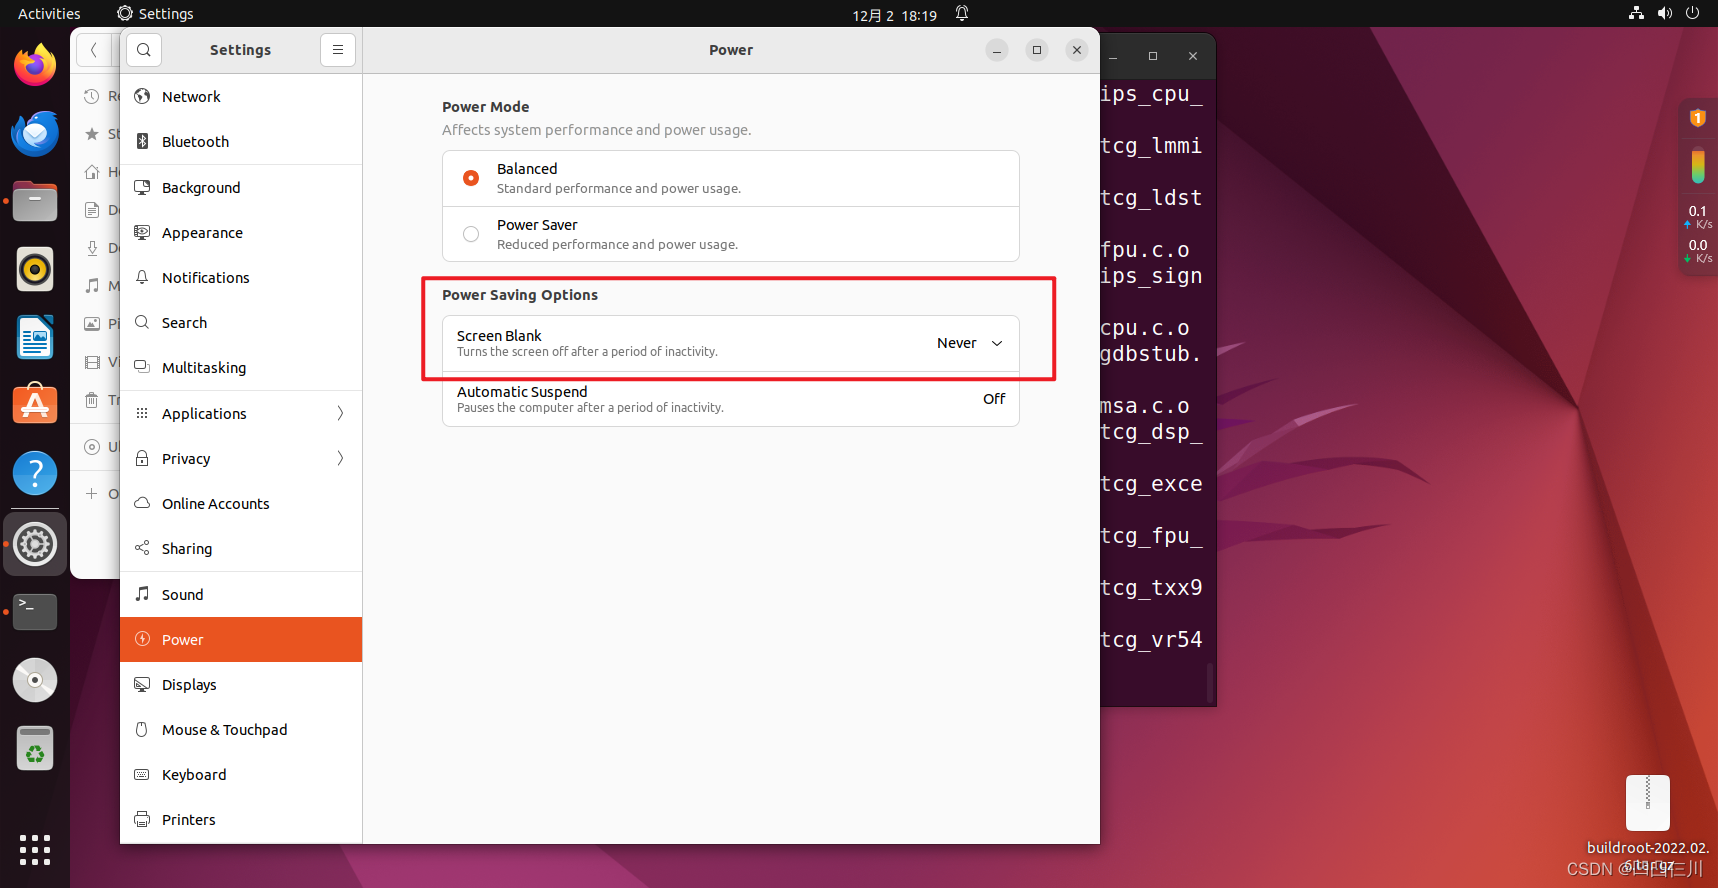Go to Bluetooth settings panel
This screenshot has height=888, width=1718.
[x=241, y=141]
